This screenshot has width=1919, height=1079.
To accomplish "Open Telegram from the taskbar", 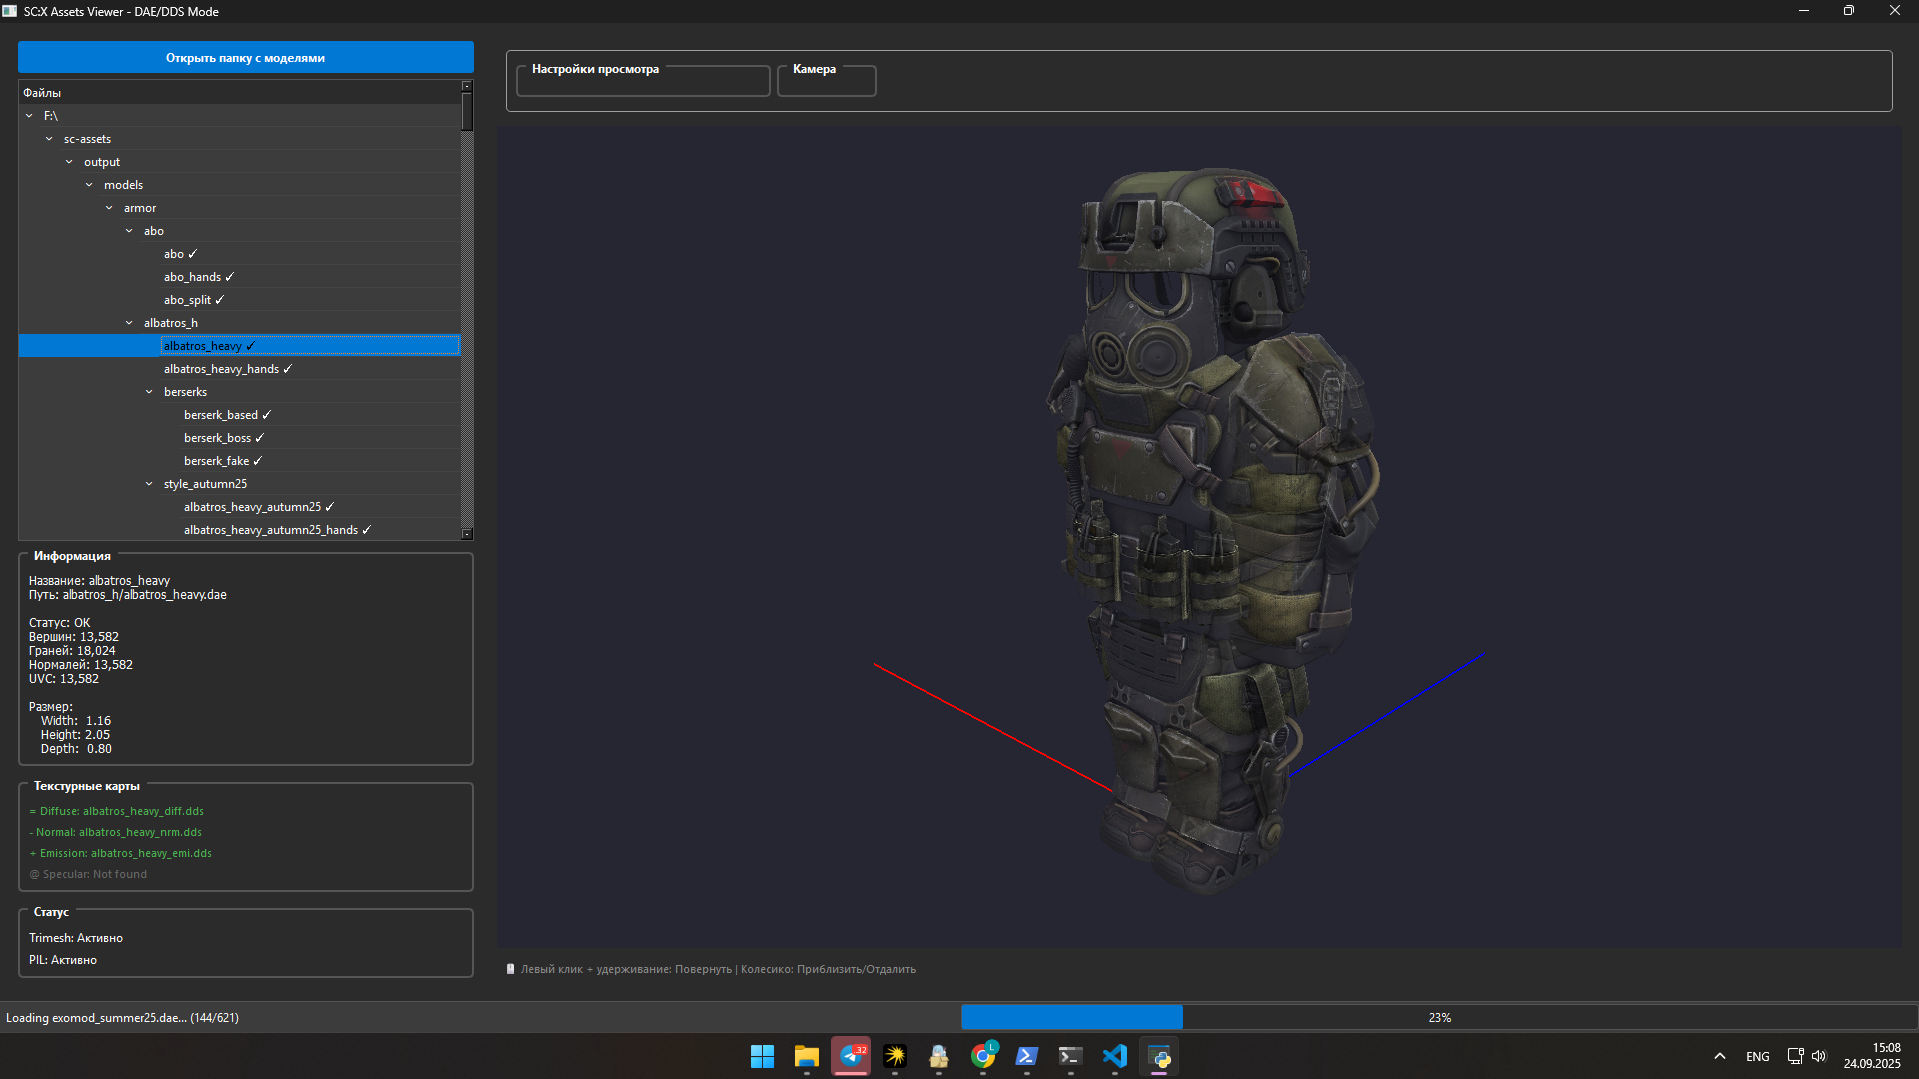I will (851, 1056).
